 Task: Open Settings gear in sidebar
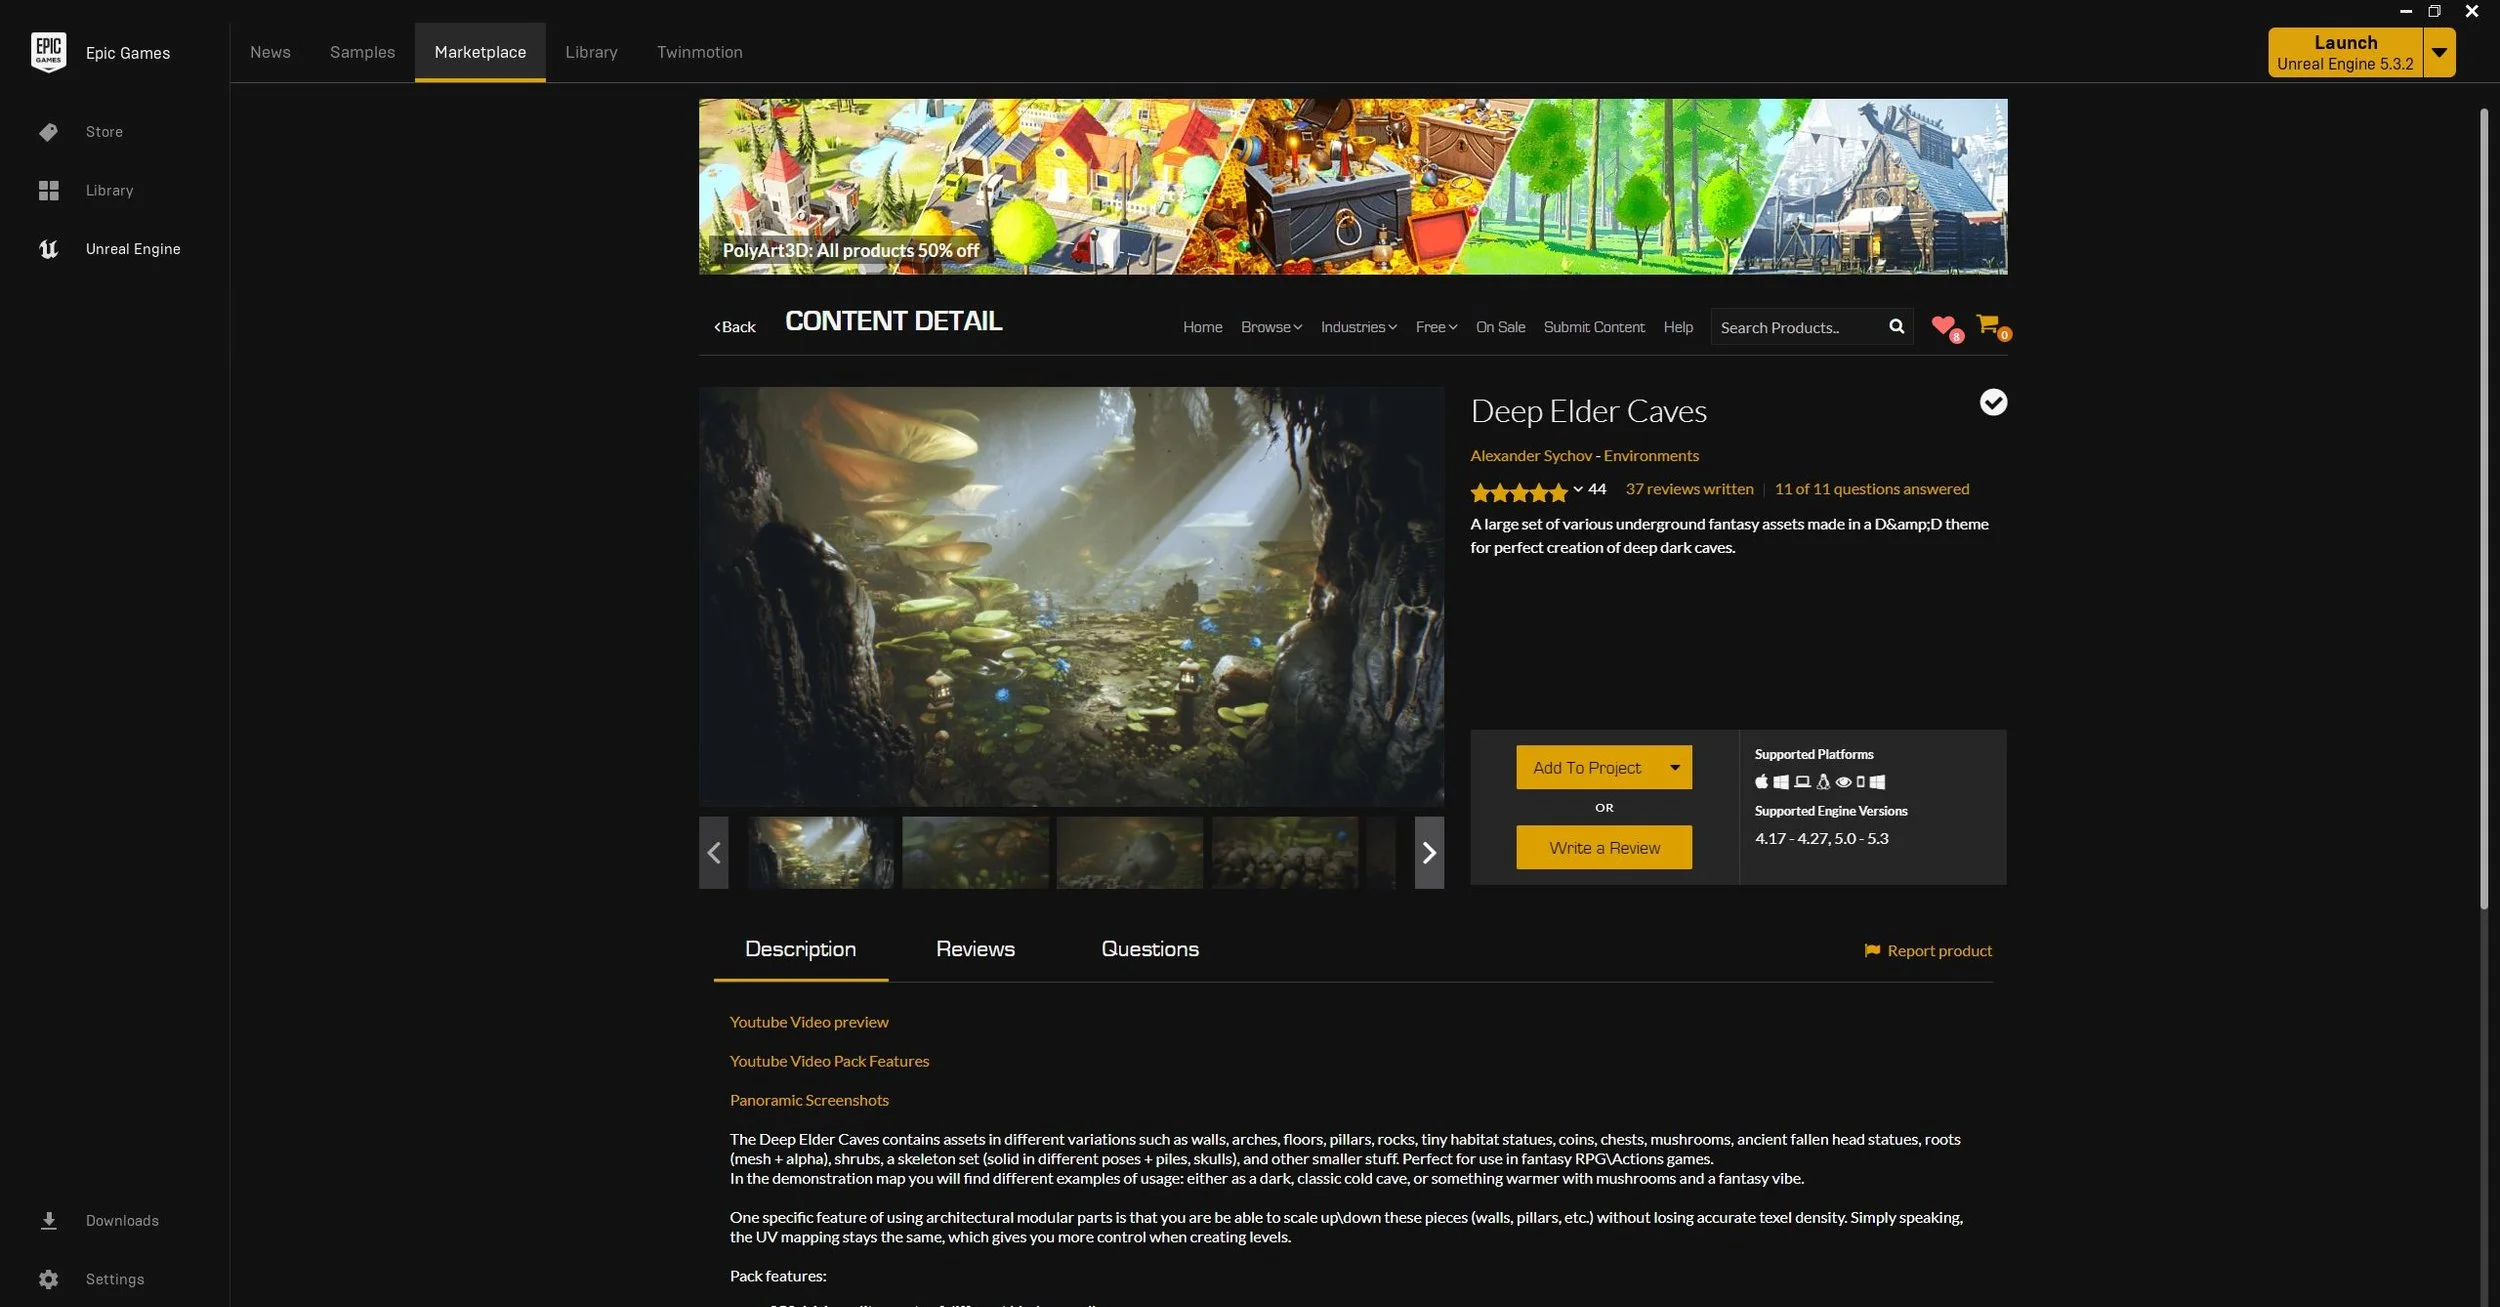click(x=49, y=1279)
